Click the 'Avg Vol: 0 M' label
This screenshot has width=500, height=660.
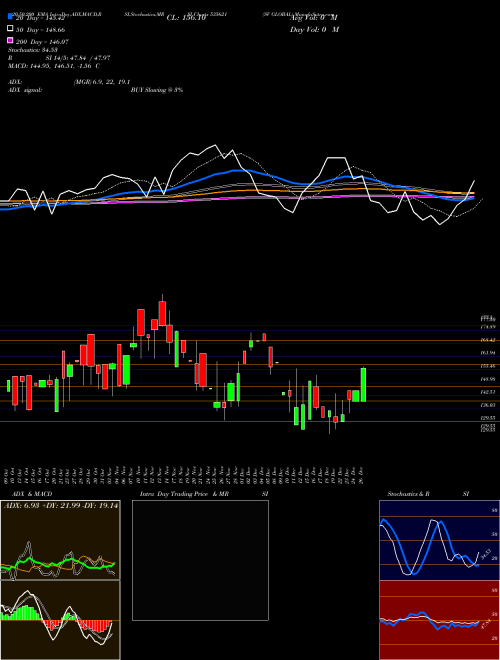click(314, 18)
